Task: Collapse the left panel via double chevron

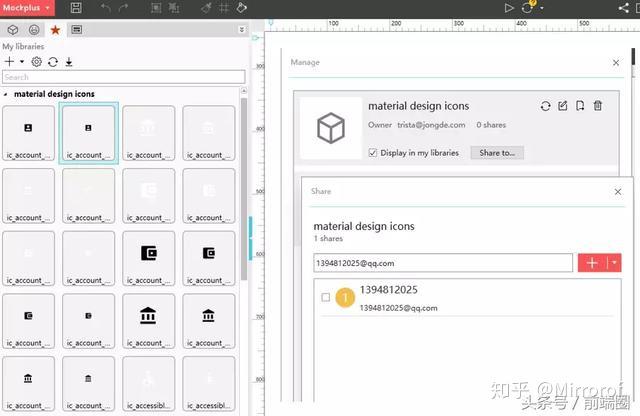Action: coord(242,30)
